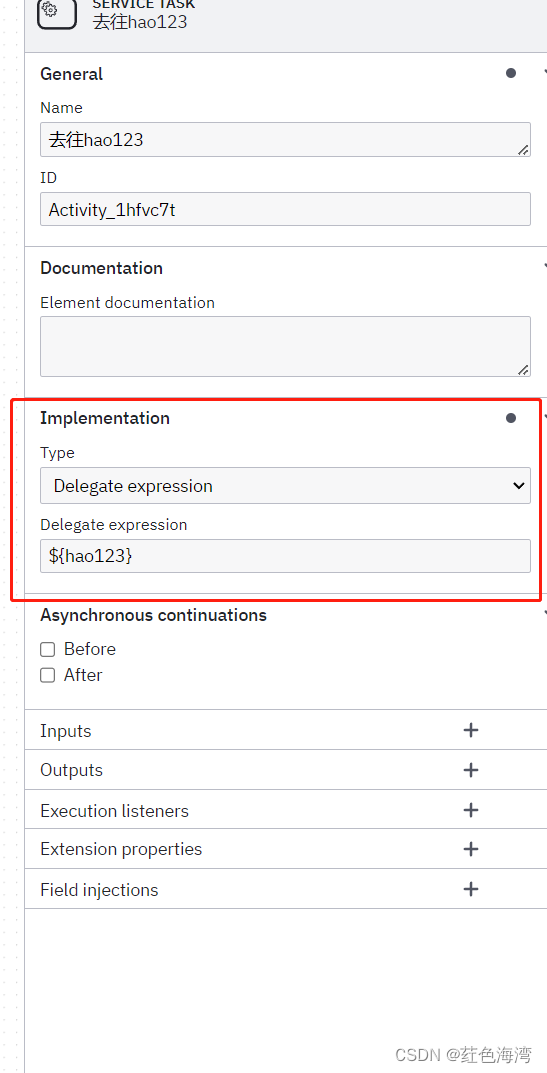
Task: Add an Extension property with plus icon
Action: click(x=470, y=849)
